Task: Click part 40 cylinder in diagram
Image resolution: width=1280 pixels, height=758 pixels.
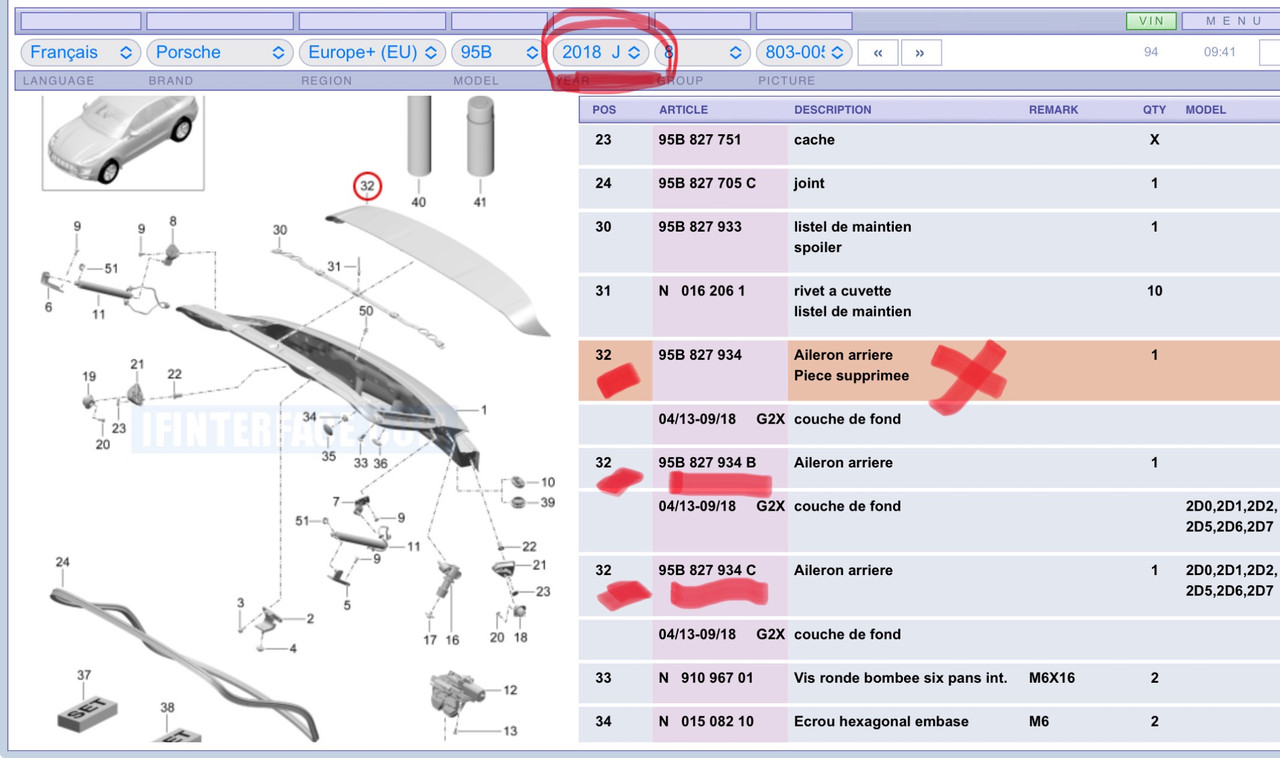Action: (418, 135)
